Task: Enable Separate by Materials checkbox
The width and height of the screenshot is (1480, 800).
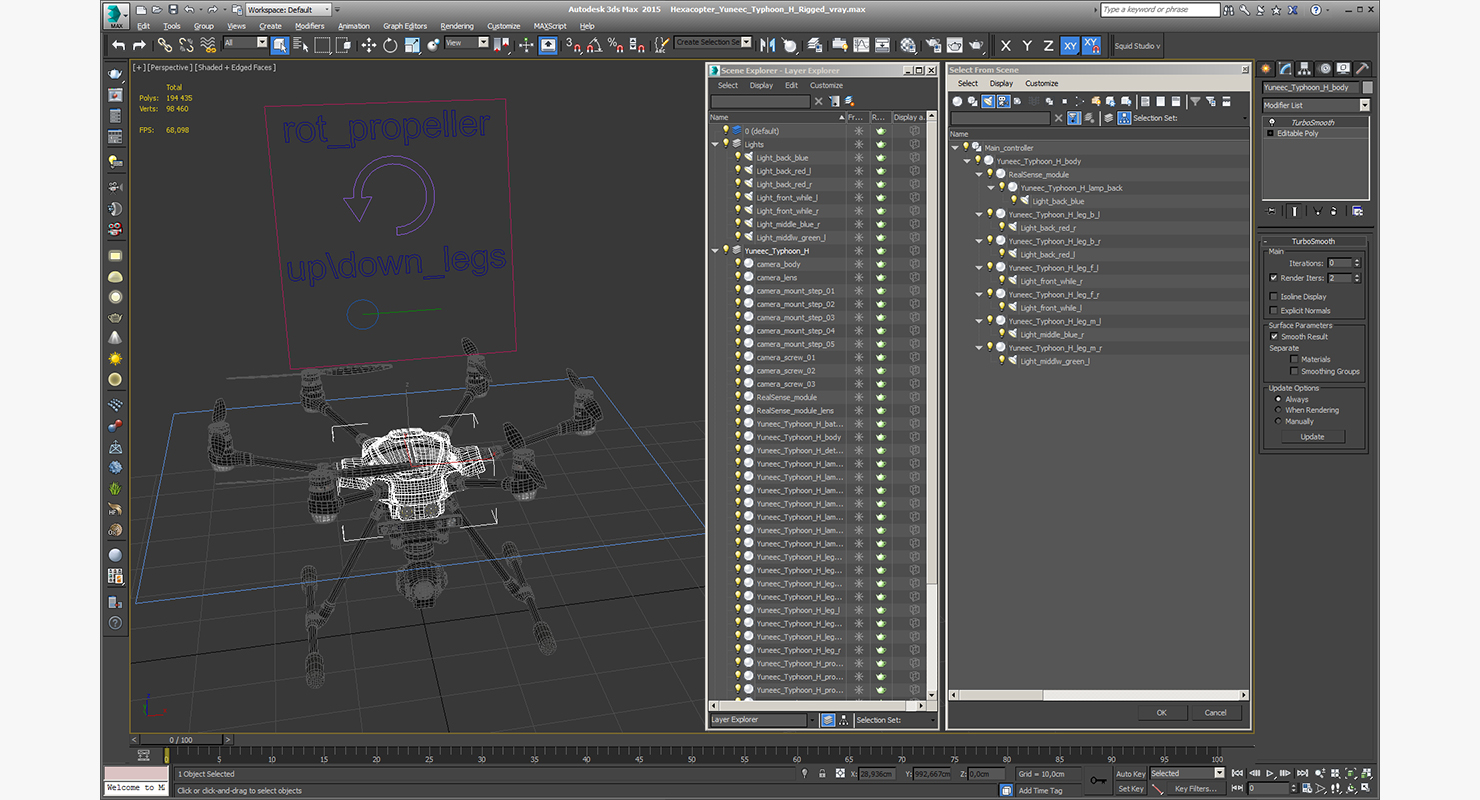Action: (x=1294, y=359)
